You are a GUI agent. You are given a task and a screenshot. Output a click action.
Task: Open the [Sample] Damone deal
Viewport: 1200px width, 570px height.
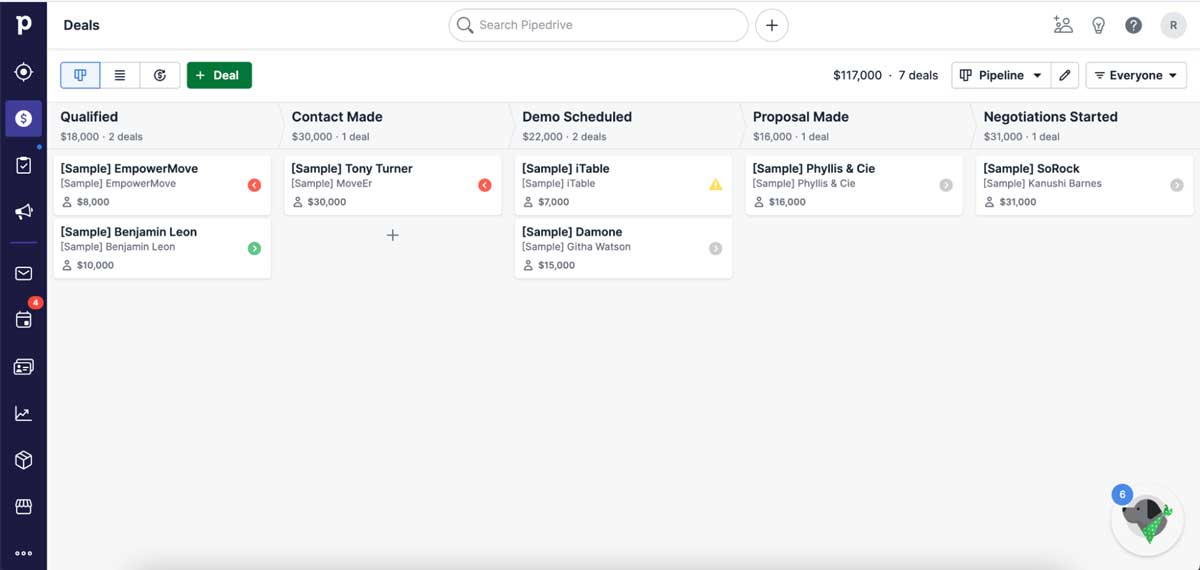(623, 248)
